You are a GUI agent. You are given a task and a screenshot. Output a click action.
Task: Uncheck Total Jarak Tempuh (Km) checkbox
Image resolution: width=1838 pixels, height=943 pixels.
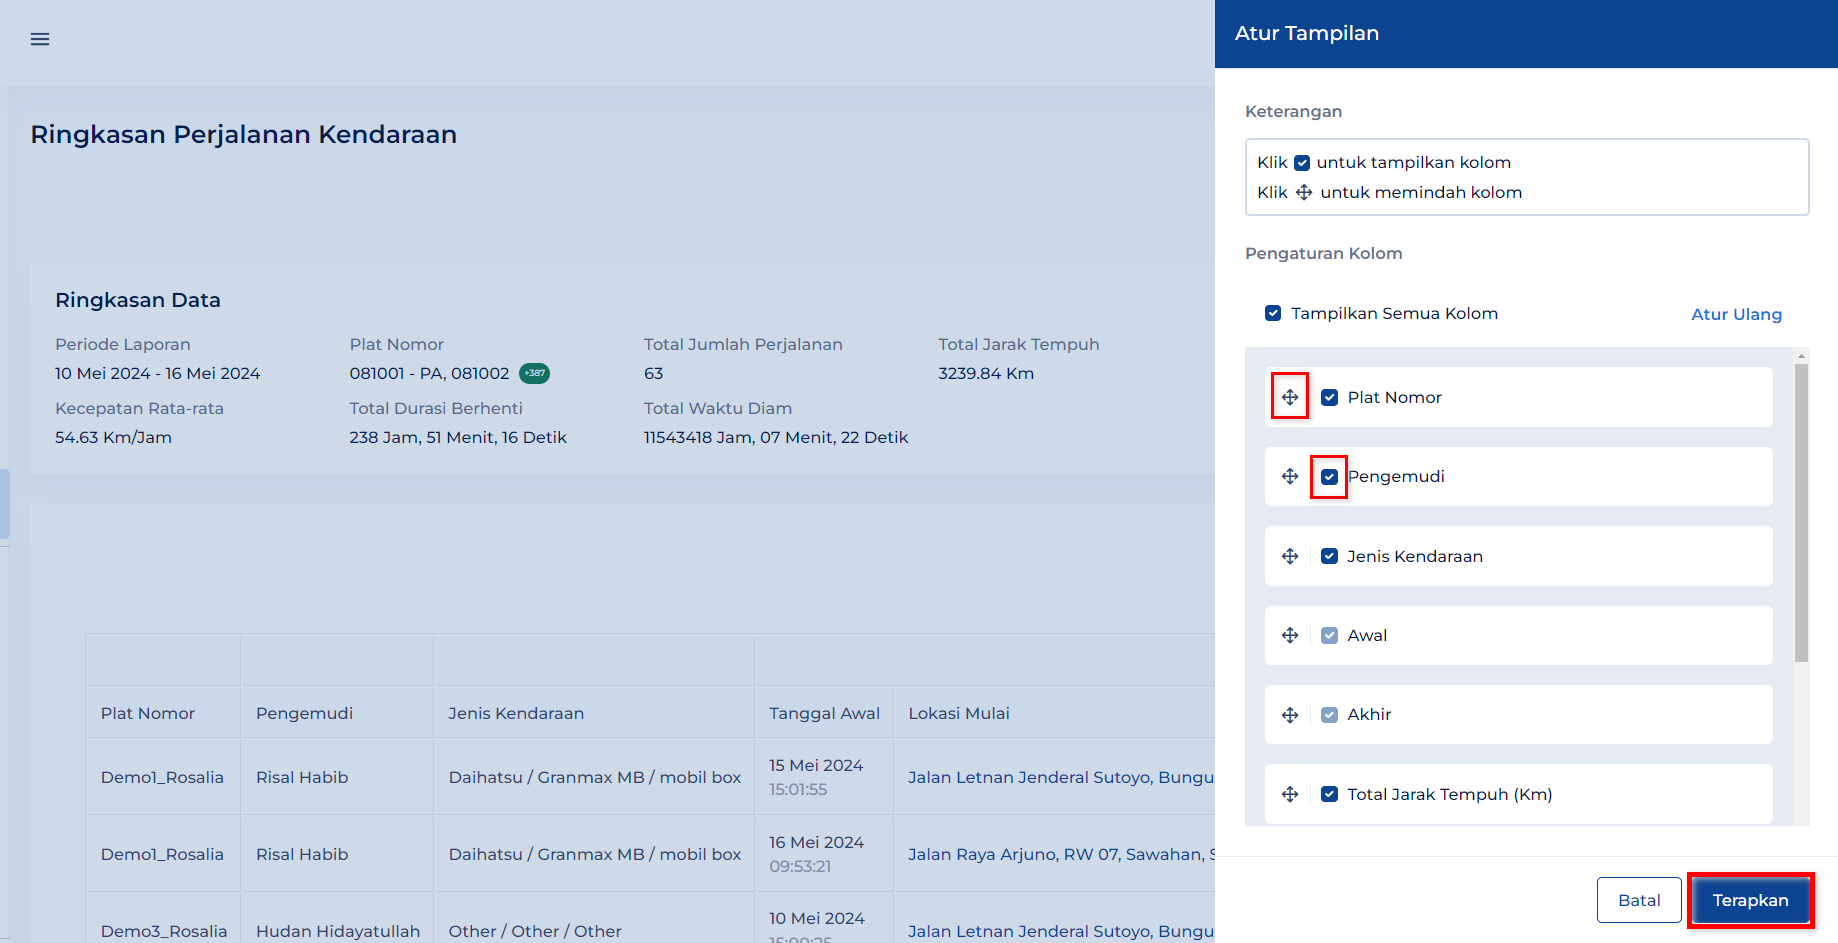pos(1329,794)
